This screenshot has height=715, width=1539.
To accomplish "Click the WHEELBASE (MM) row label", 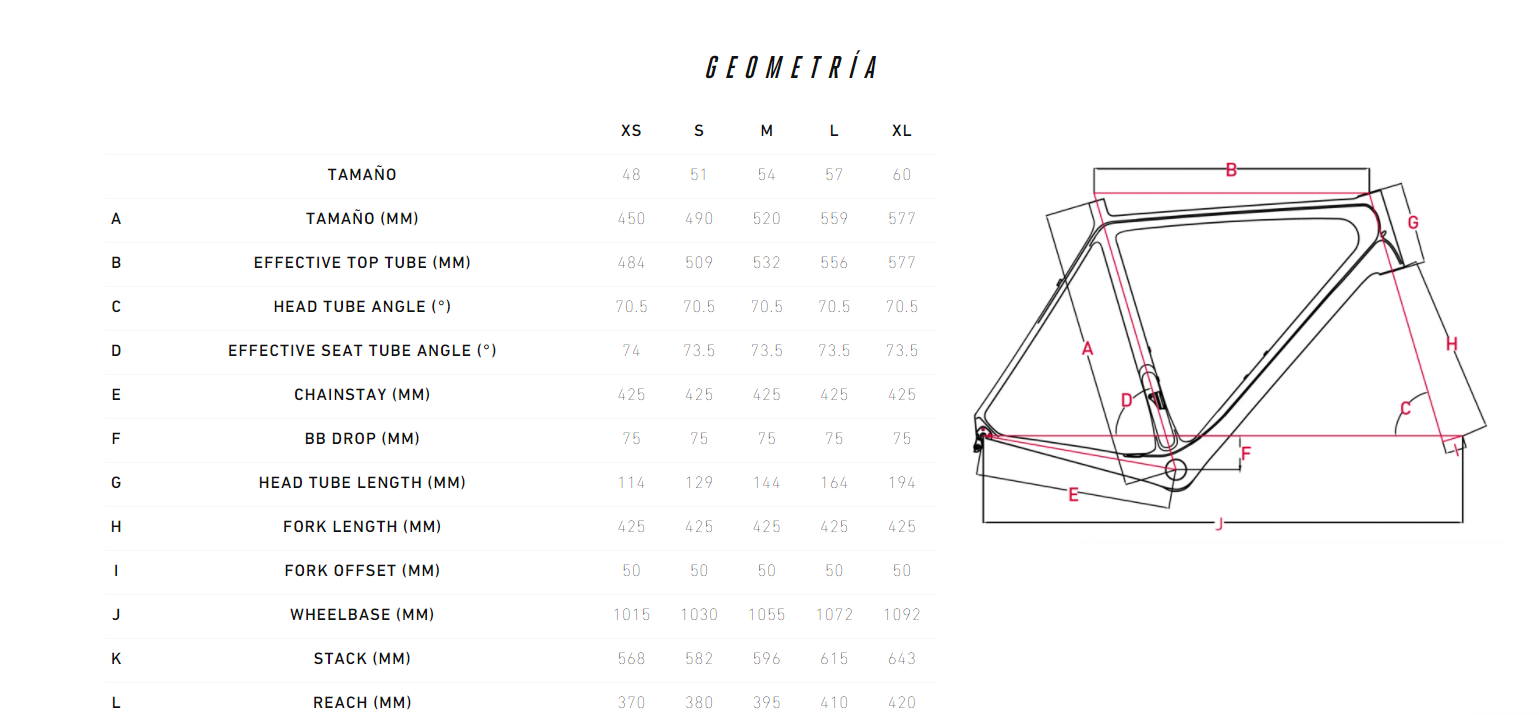I will (x=362, y=615).
